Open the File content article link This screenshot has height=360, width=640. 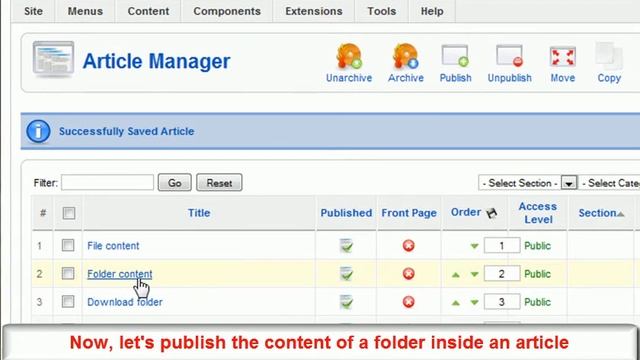point(113,246)
